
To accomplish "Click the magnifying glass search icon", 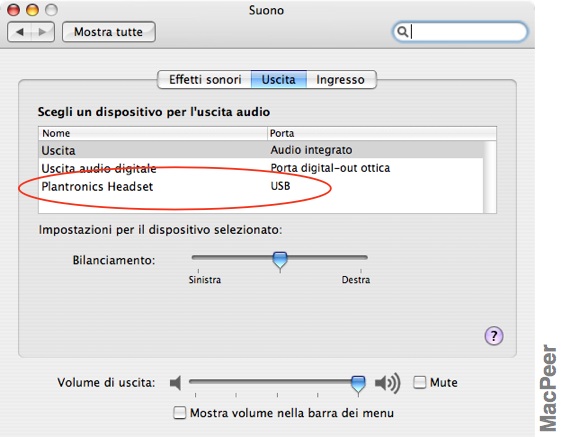I will [x=403, y=32].
